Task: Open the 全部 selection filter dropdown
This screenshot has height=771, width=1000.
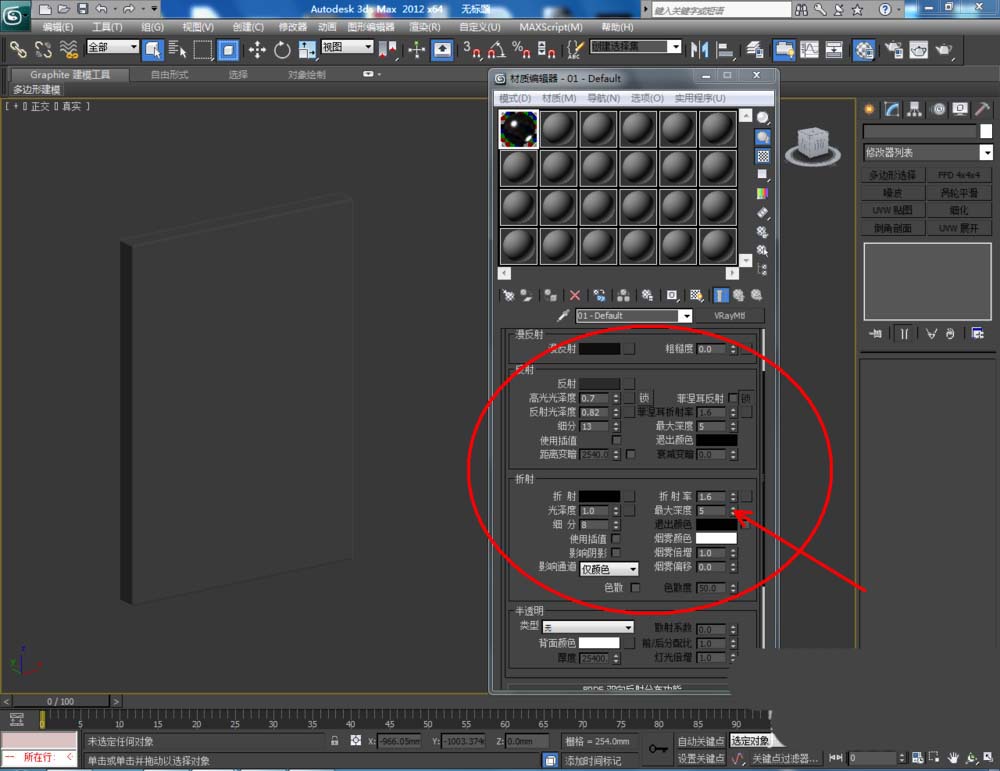Action: pyautogui.click(x=112, y=47)
